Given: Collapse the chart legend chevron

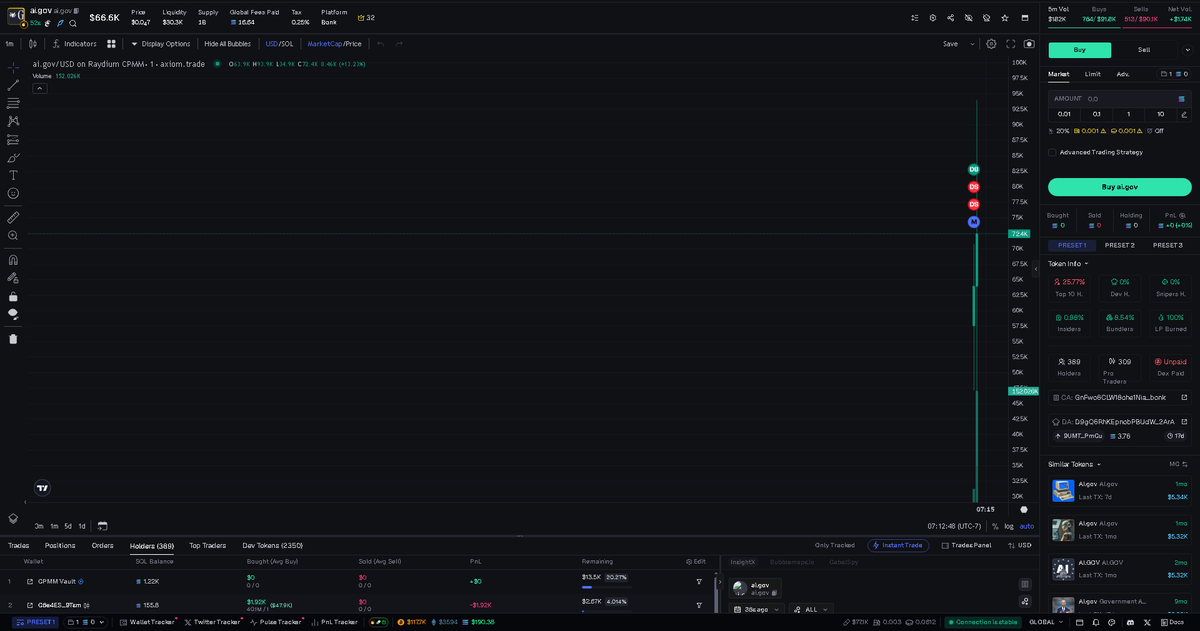Looking at the screenshot, I should coord(40,88).
